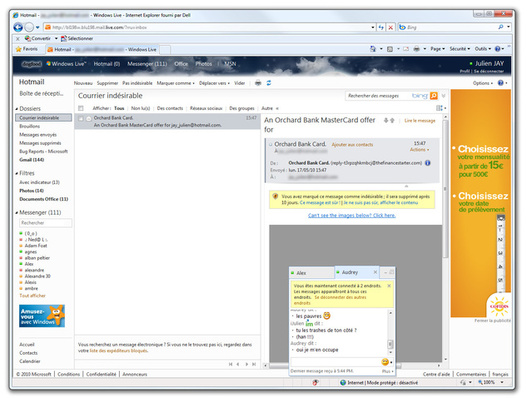
Task: Click the Bing search magnifier icon
Action: pyautogui.click(x=500, y=27)
